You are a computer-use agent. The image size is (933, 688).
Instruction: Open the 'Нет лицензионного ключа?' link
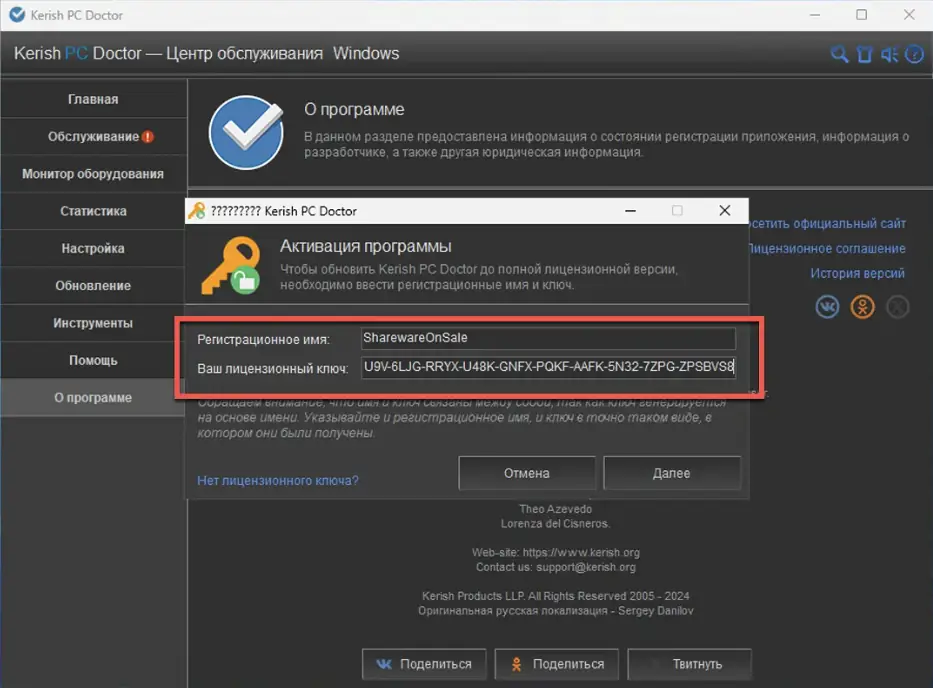point(278,480)
